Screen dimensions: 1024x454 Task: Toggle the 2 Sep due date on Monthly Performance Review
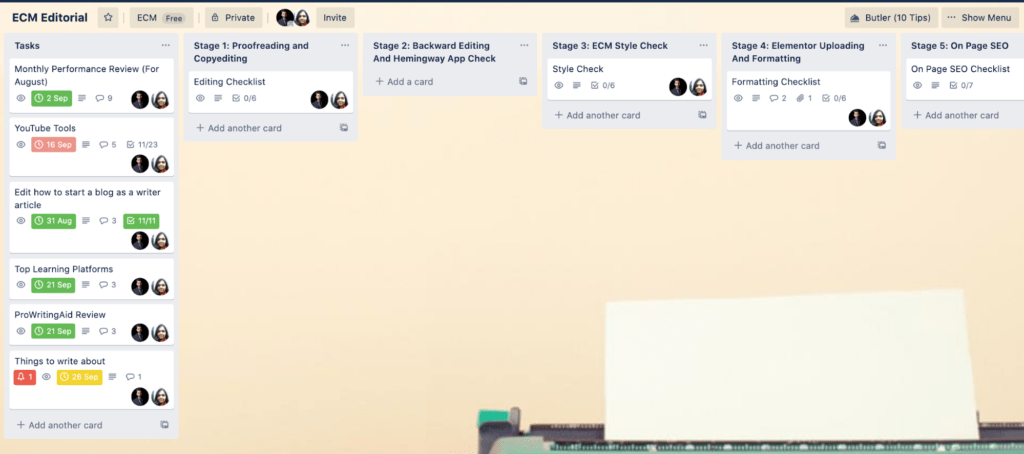click(x=52, y=98)
